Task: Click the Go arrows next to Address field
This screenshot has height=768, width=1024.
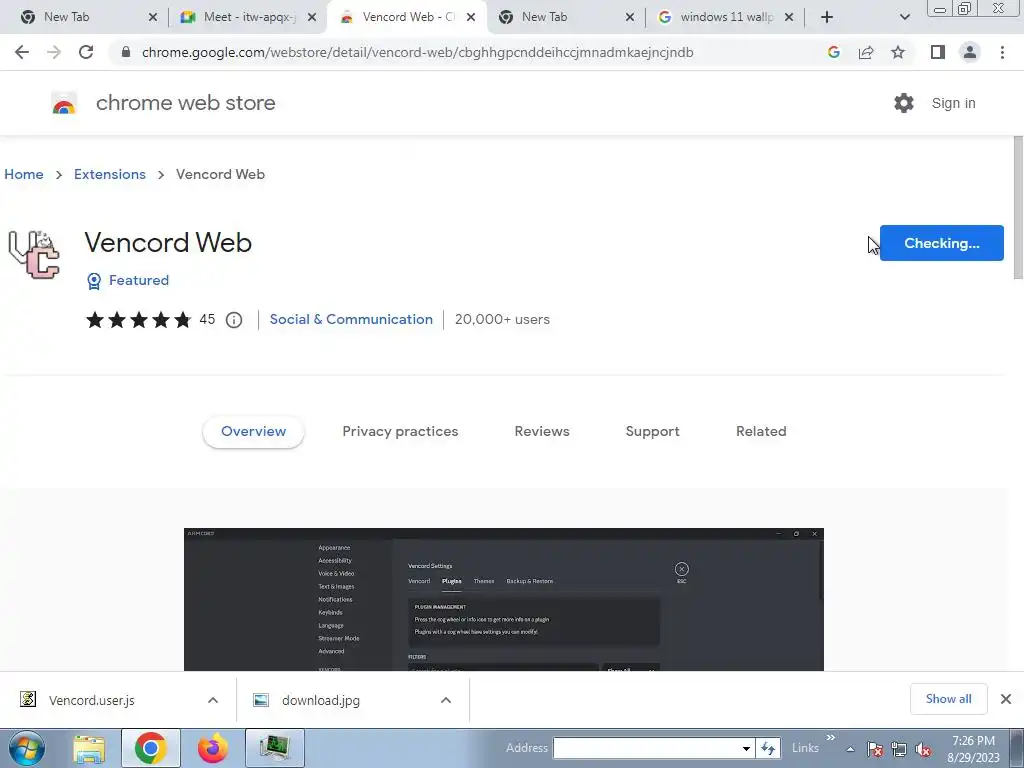Action: pos(768,748)
